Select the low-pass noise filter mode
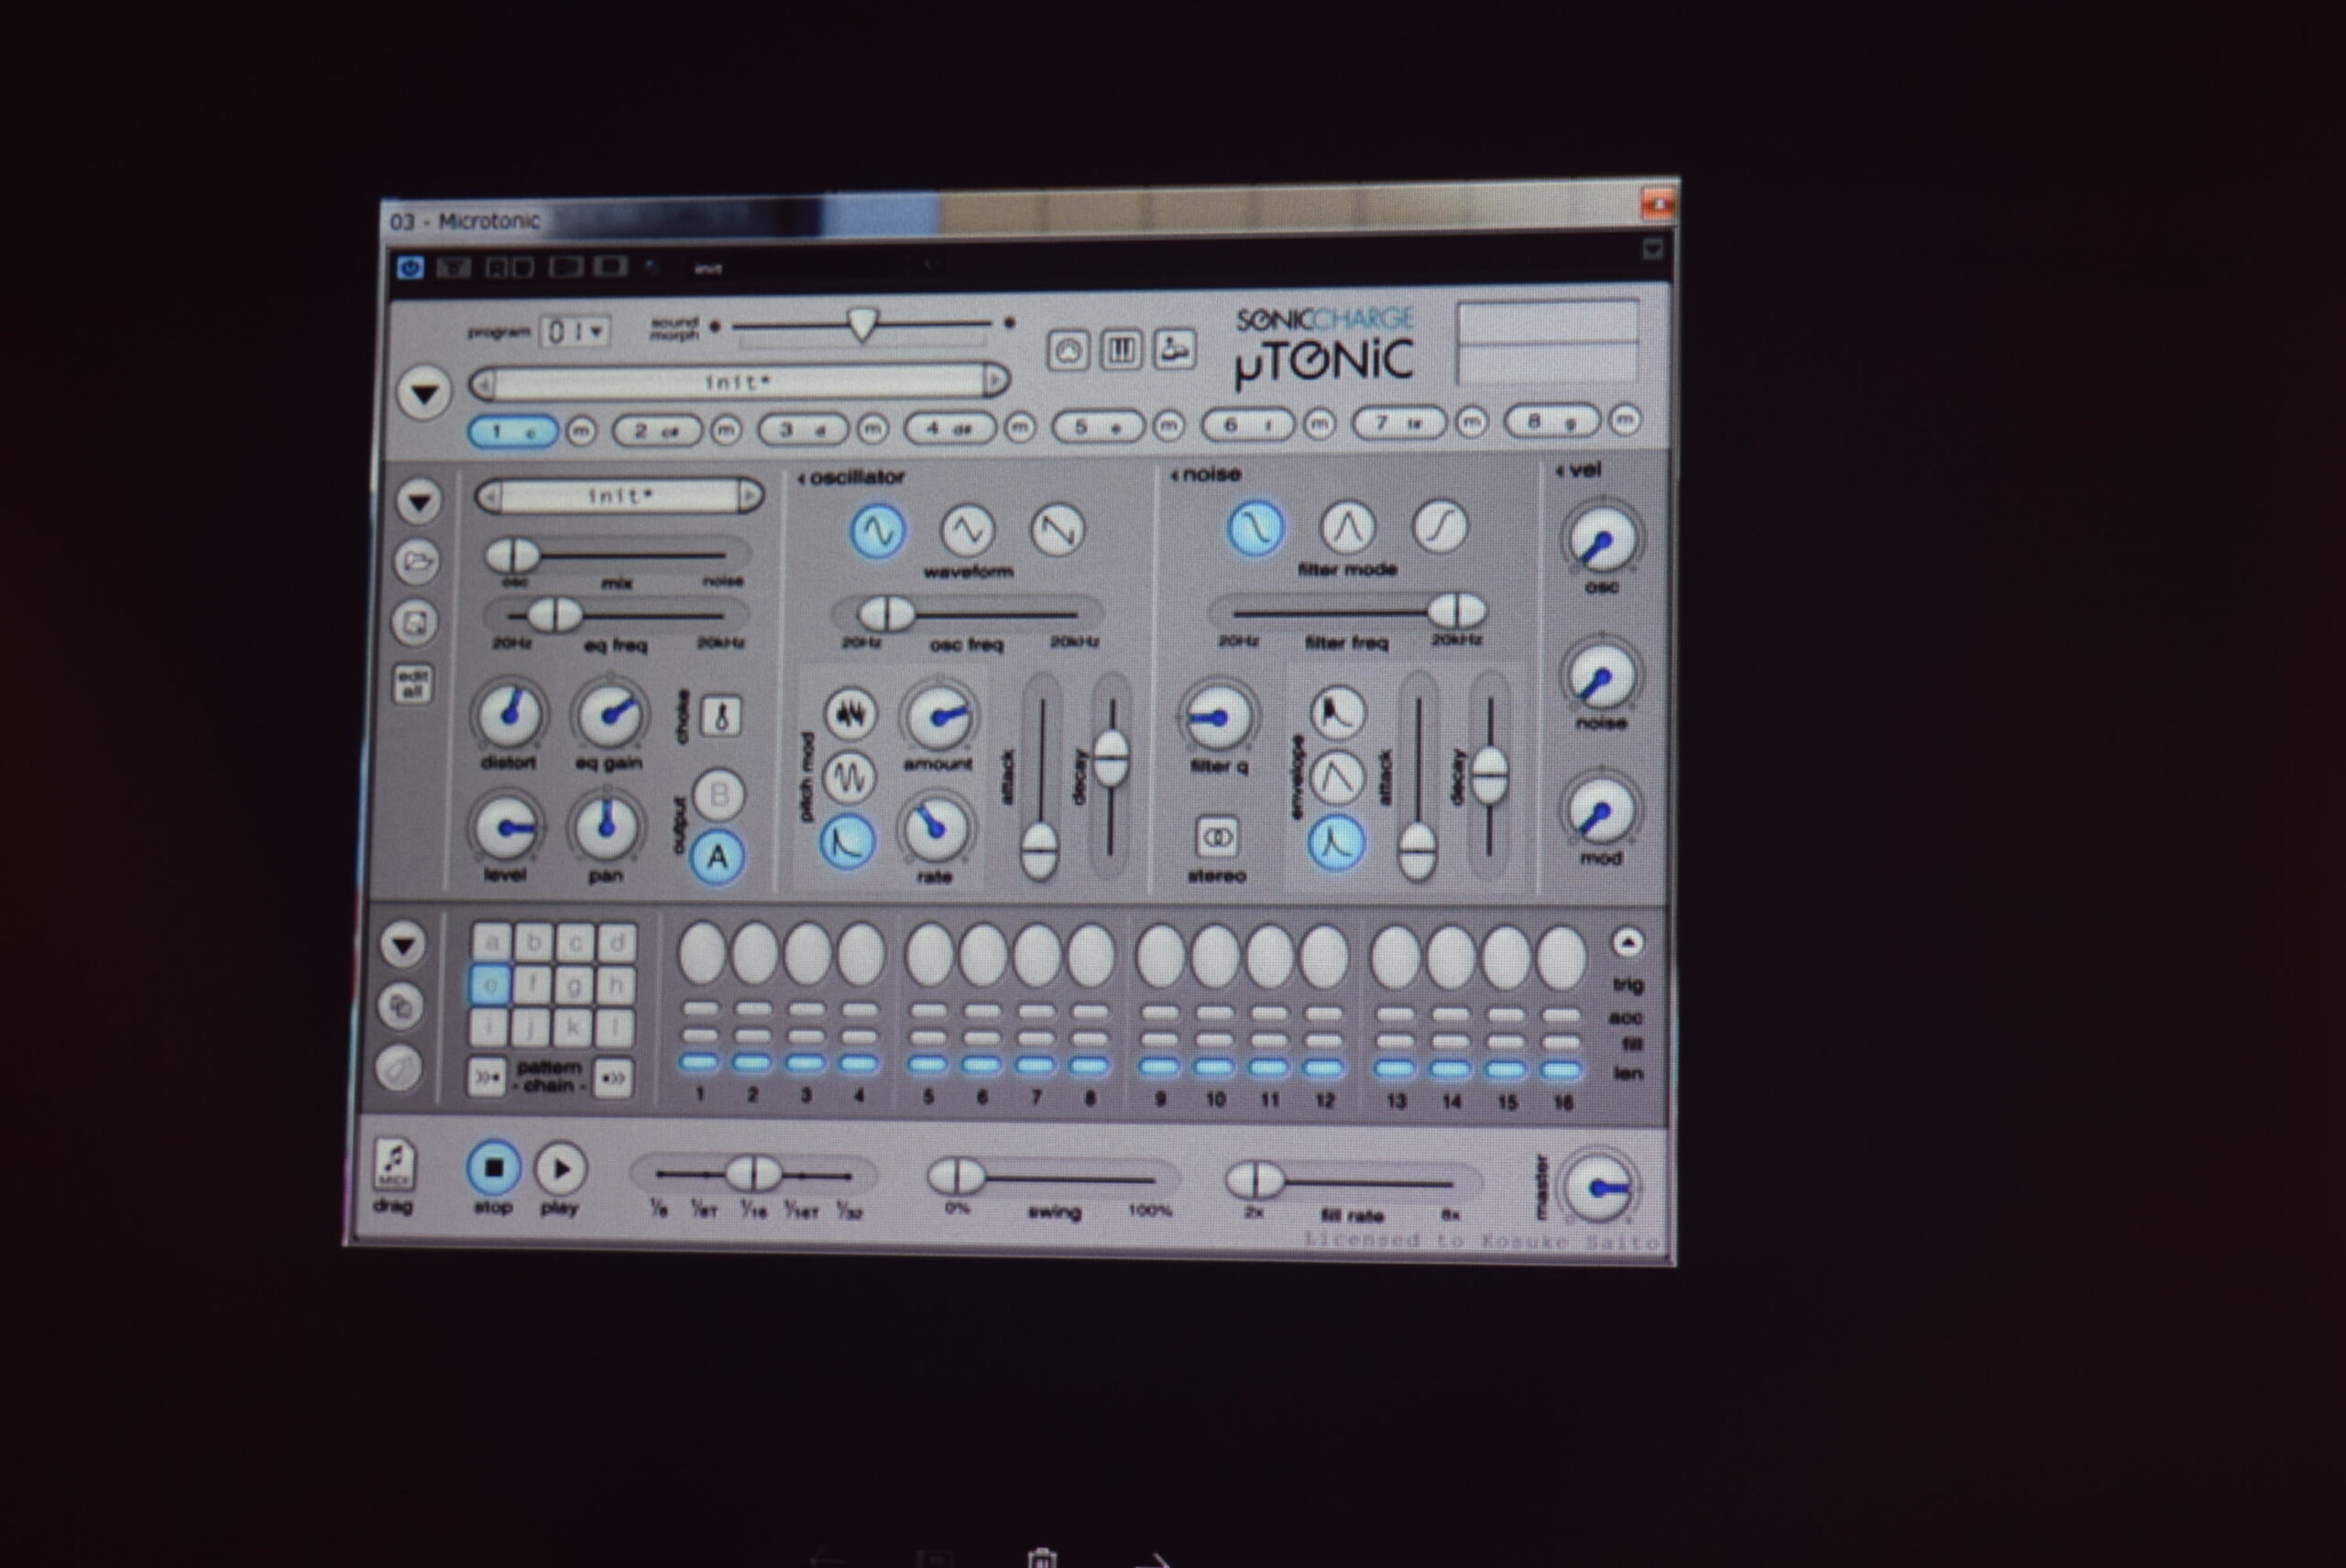Viewport: 2346px width, 1568px height. pos(1255,528)
